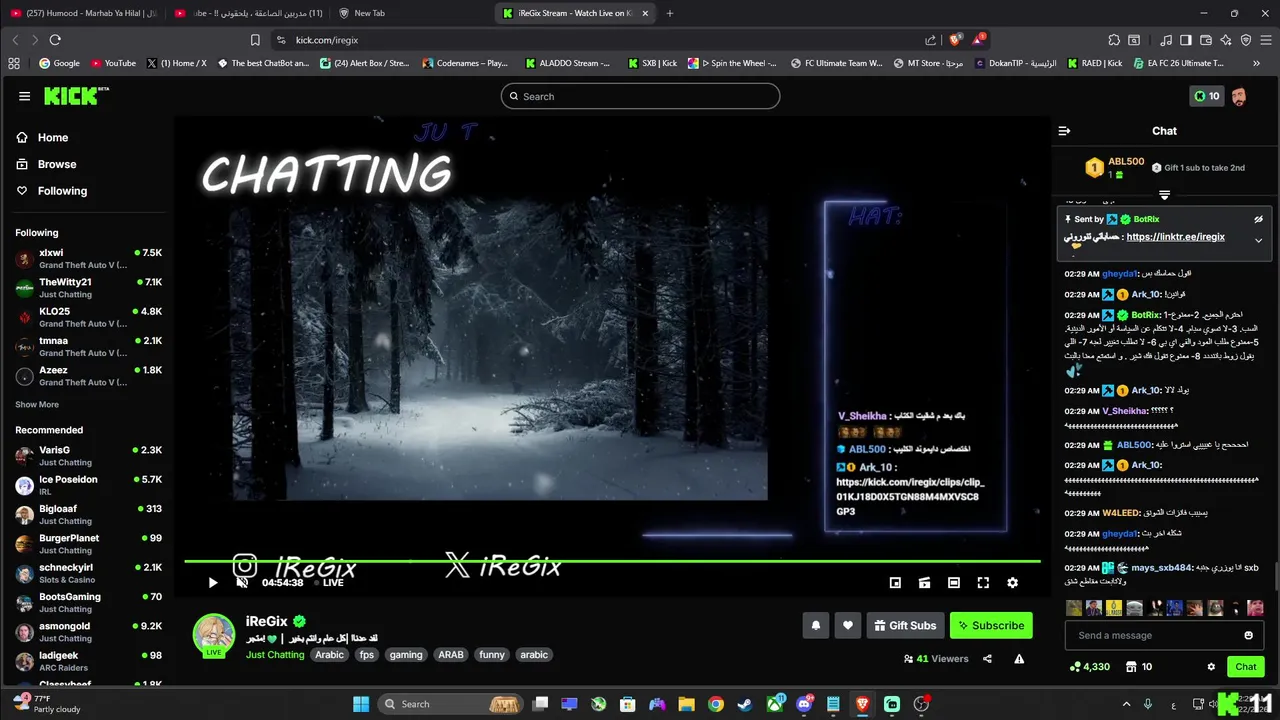Open asmongold recommended channel
Screen dimensions: 1280x720
click(88, 632)
